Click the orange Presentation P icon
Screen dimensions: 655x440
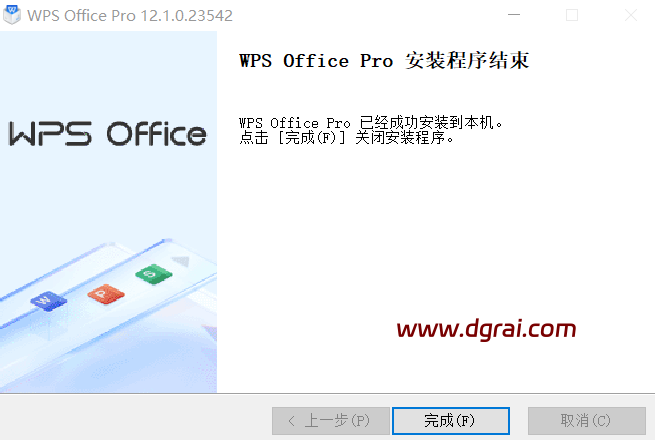(106, 294)
